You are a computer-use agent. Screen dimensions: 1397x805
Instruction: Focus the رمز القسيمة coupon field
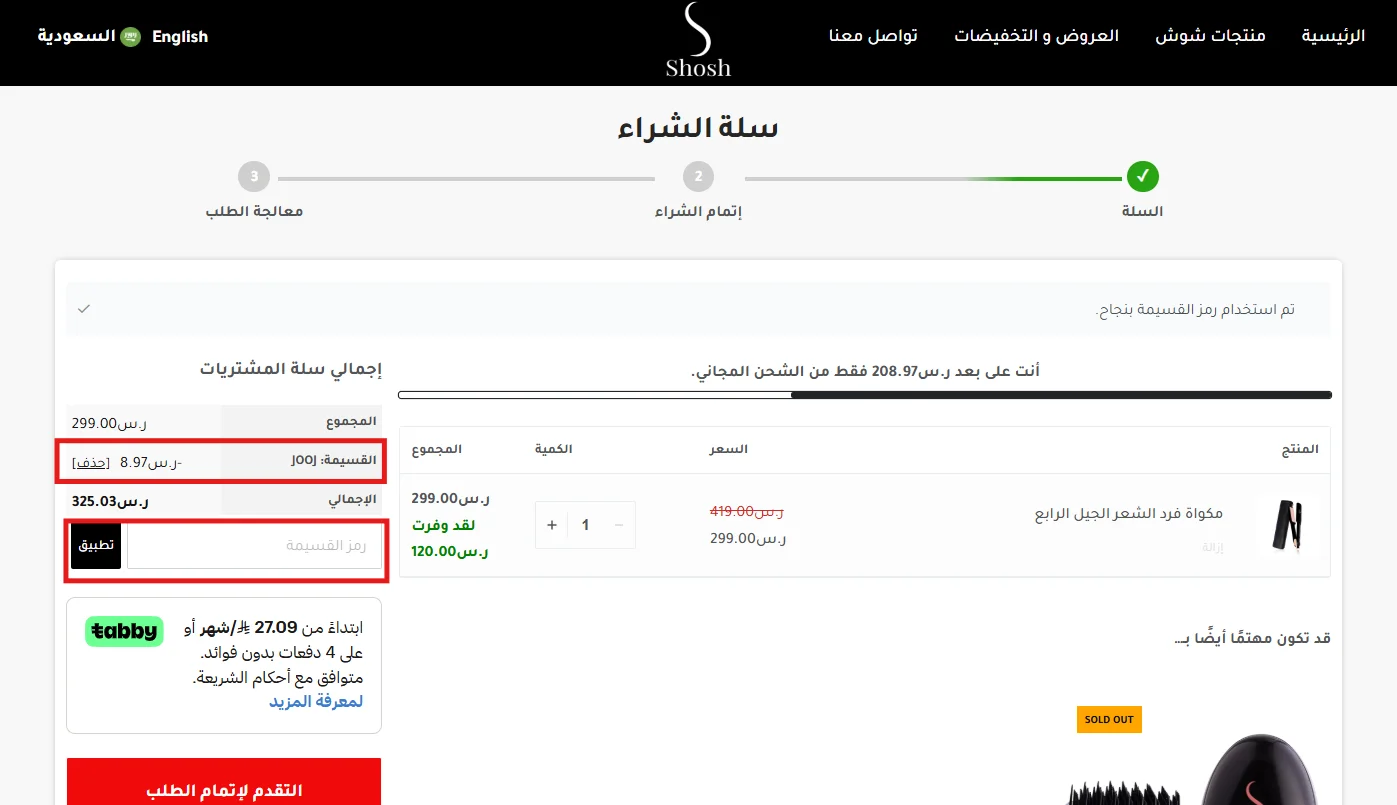tap(255, 546)
